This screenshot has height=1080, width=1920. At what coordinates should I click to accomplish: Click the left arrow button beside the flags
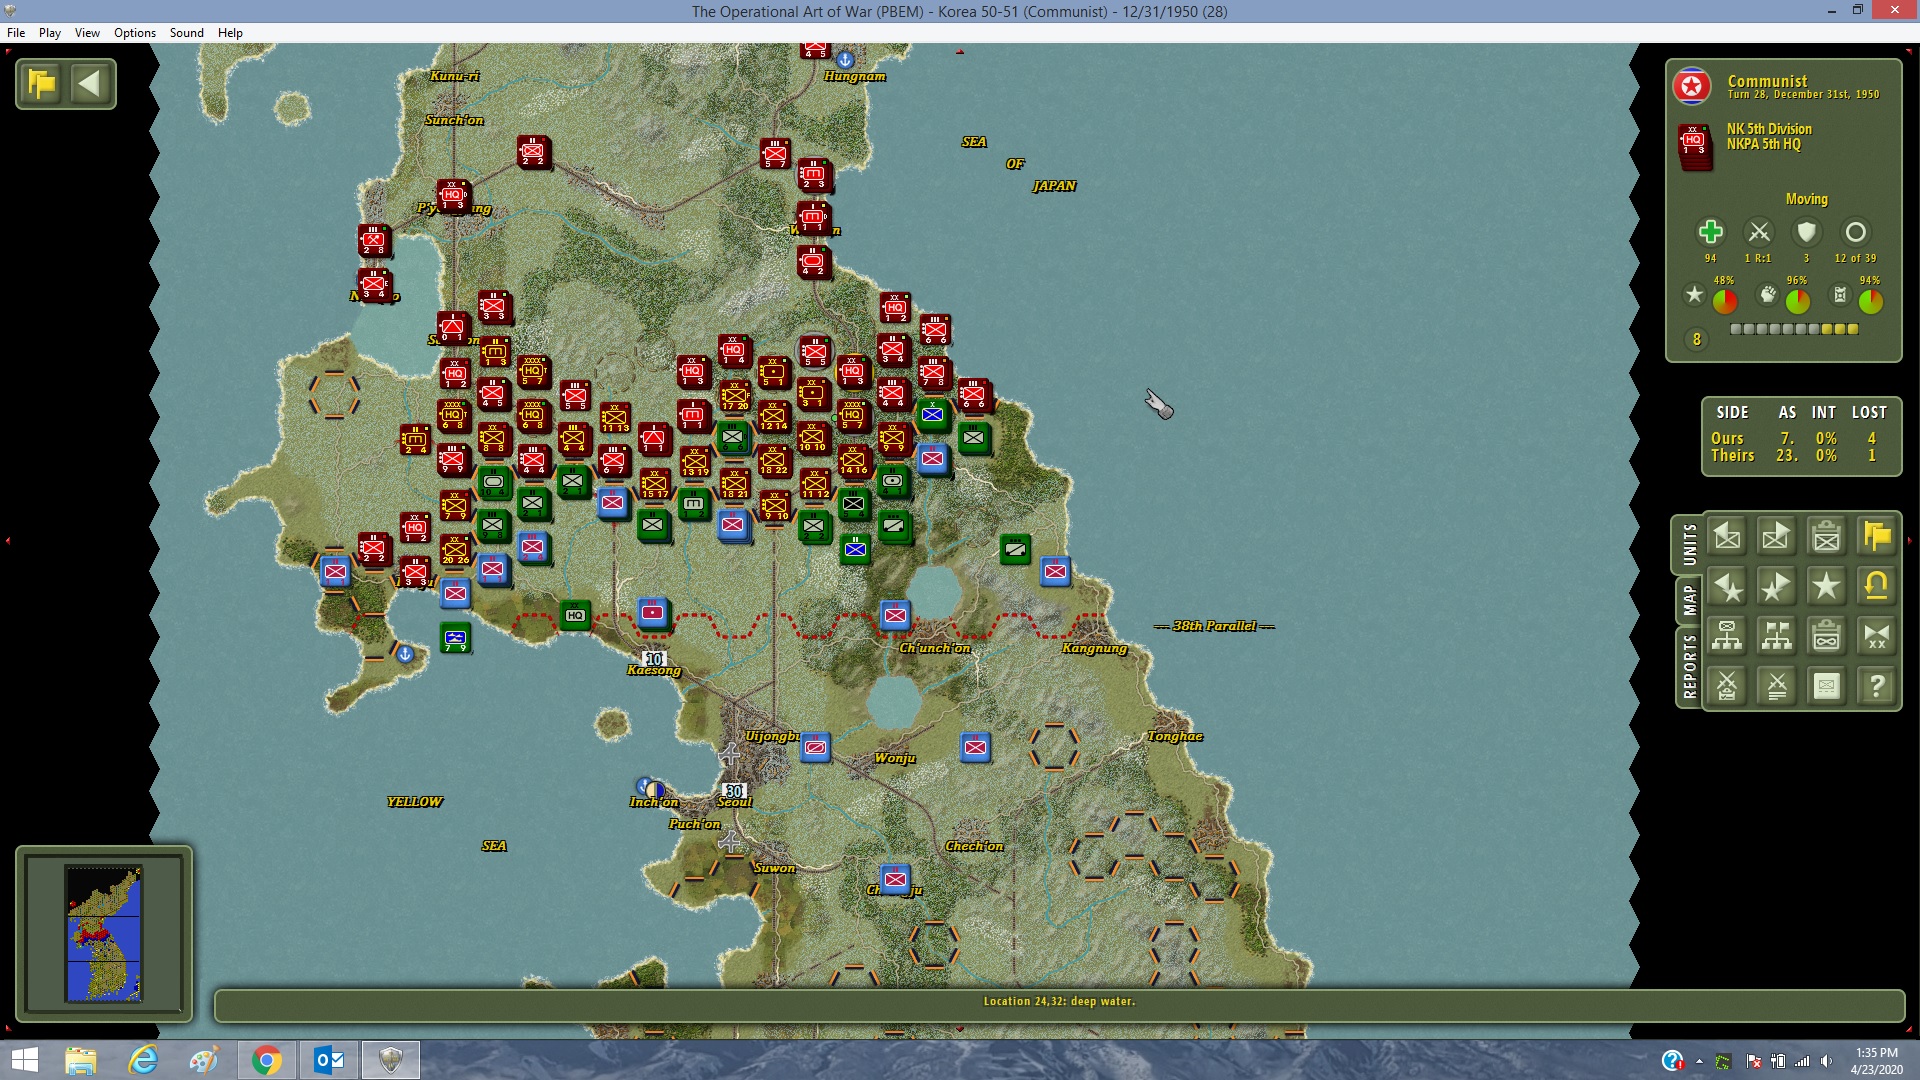click(x=90, y=84)
